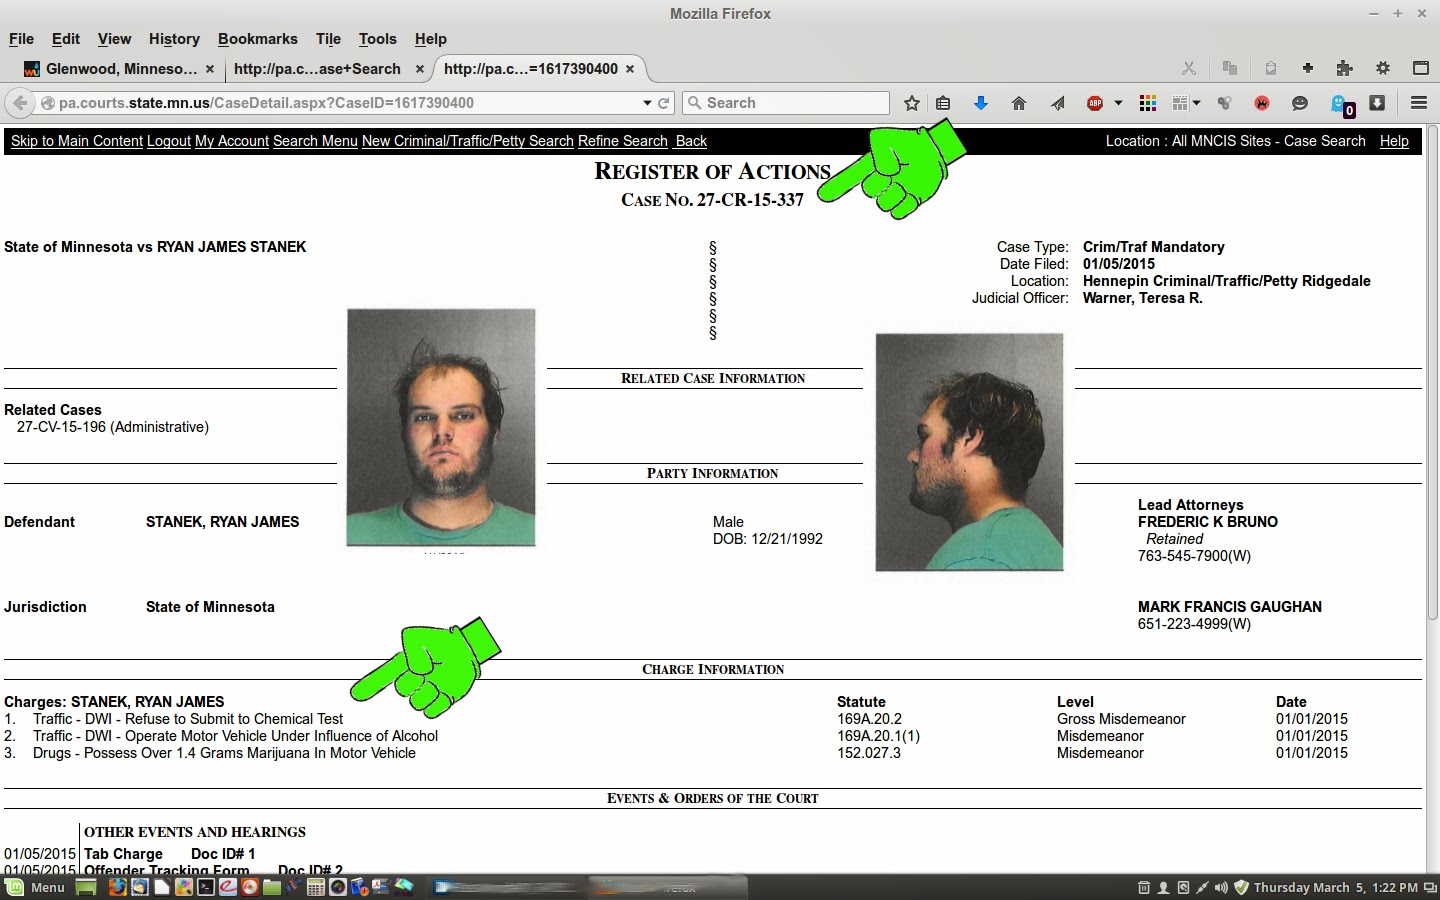Expand the address bar history dropdown
Viewport: 1440px width, 900px height.
tap(646, 103)
